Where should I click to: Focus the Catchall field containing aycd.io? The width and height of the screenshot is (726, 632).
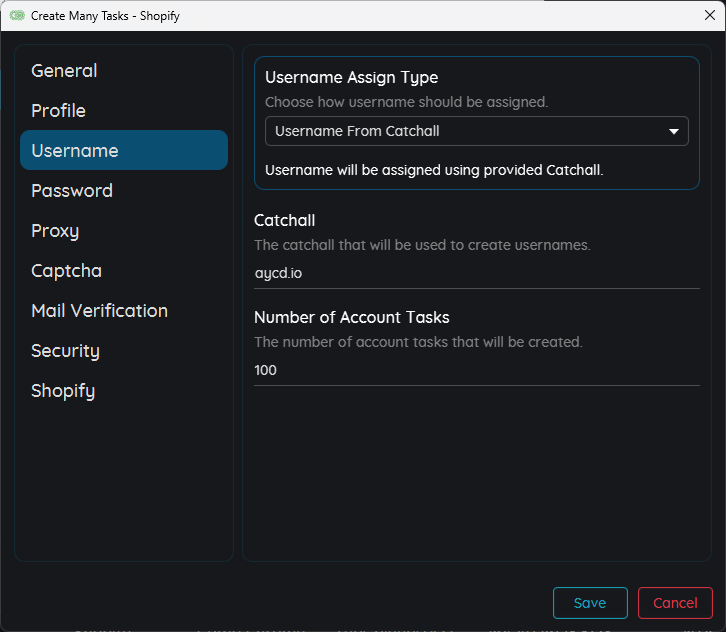coord(476,273)
